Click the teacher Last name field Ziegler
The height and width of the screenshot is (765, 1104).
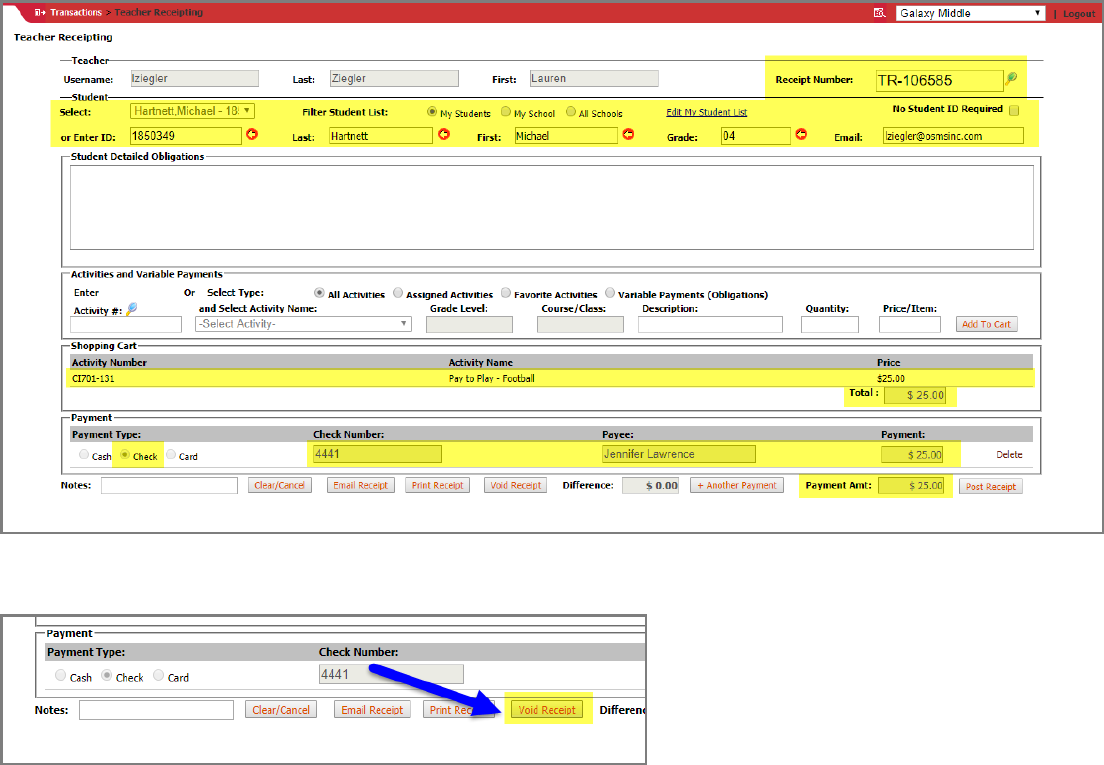(x=394, y=79)
